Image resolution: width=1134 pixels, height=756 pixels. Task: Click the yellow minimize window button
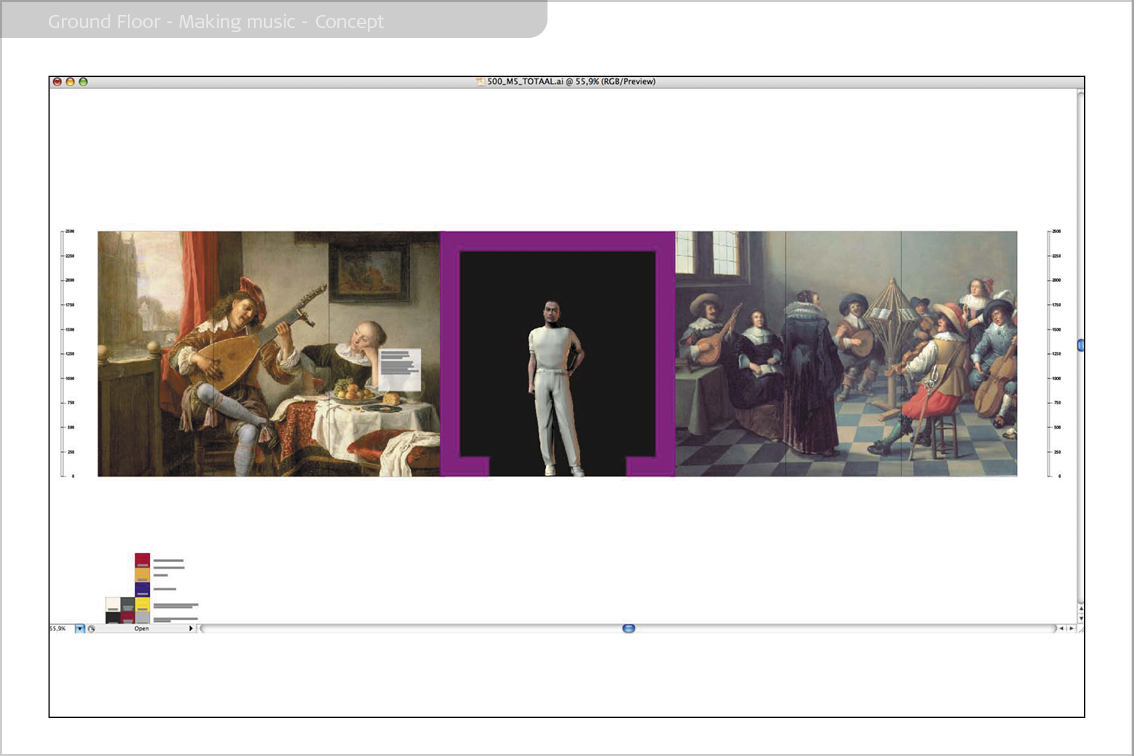[x=70, y=82]
